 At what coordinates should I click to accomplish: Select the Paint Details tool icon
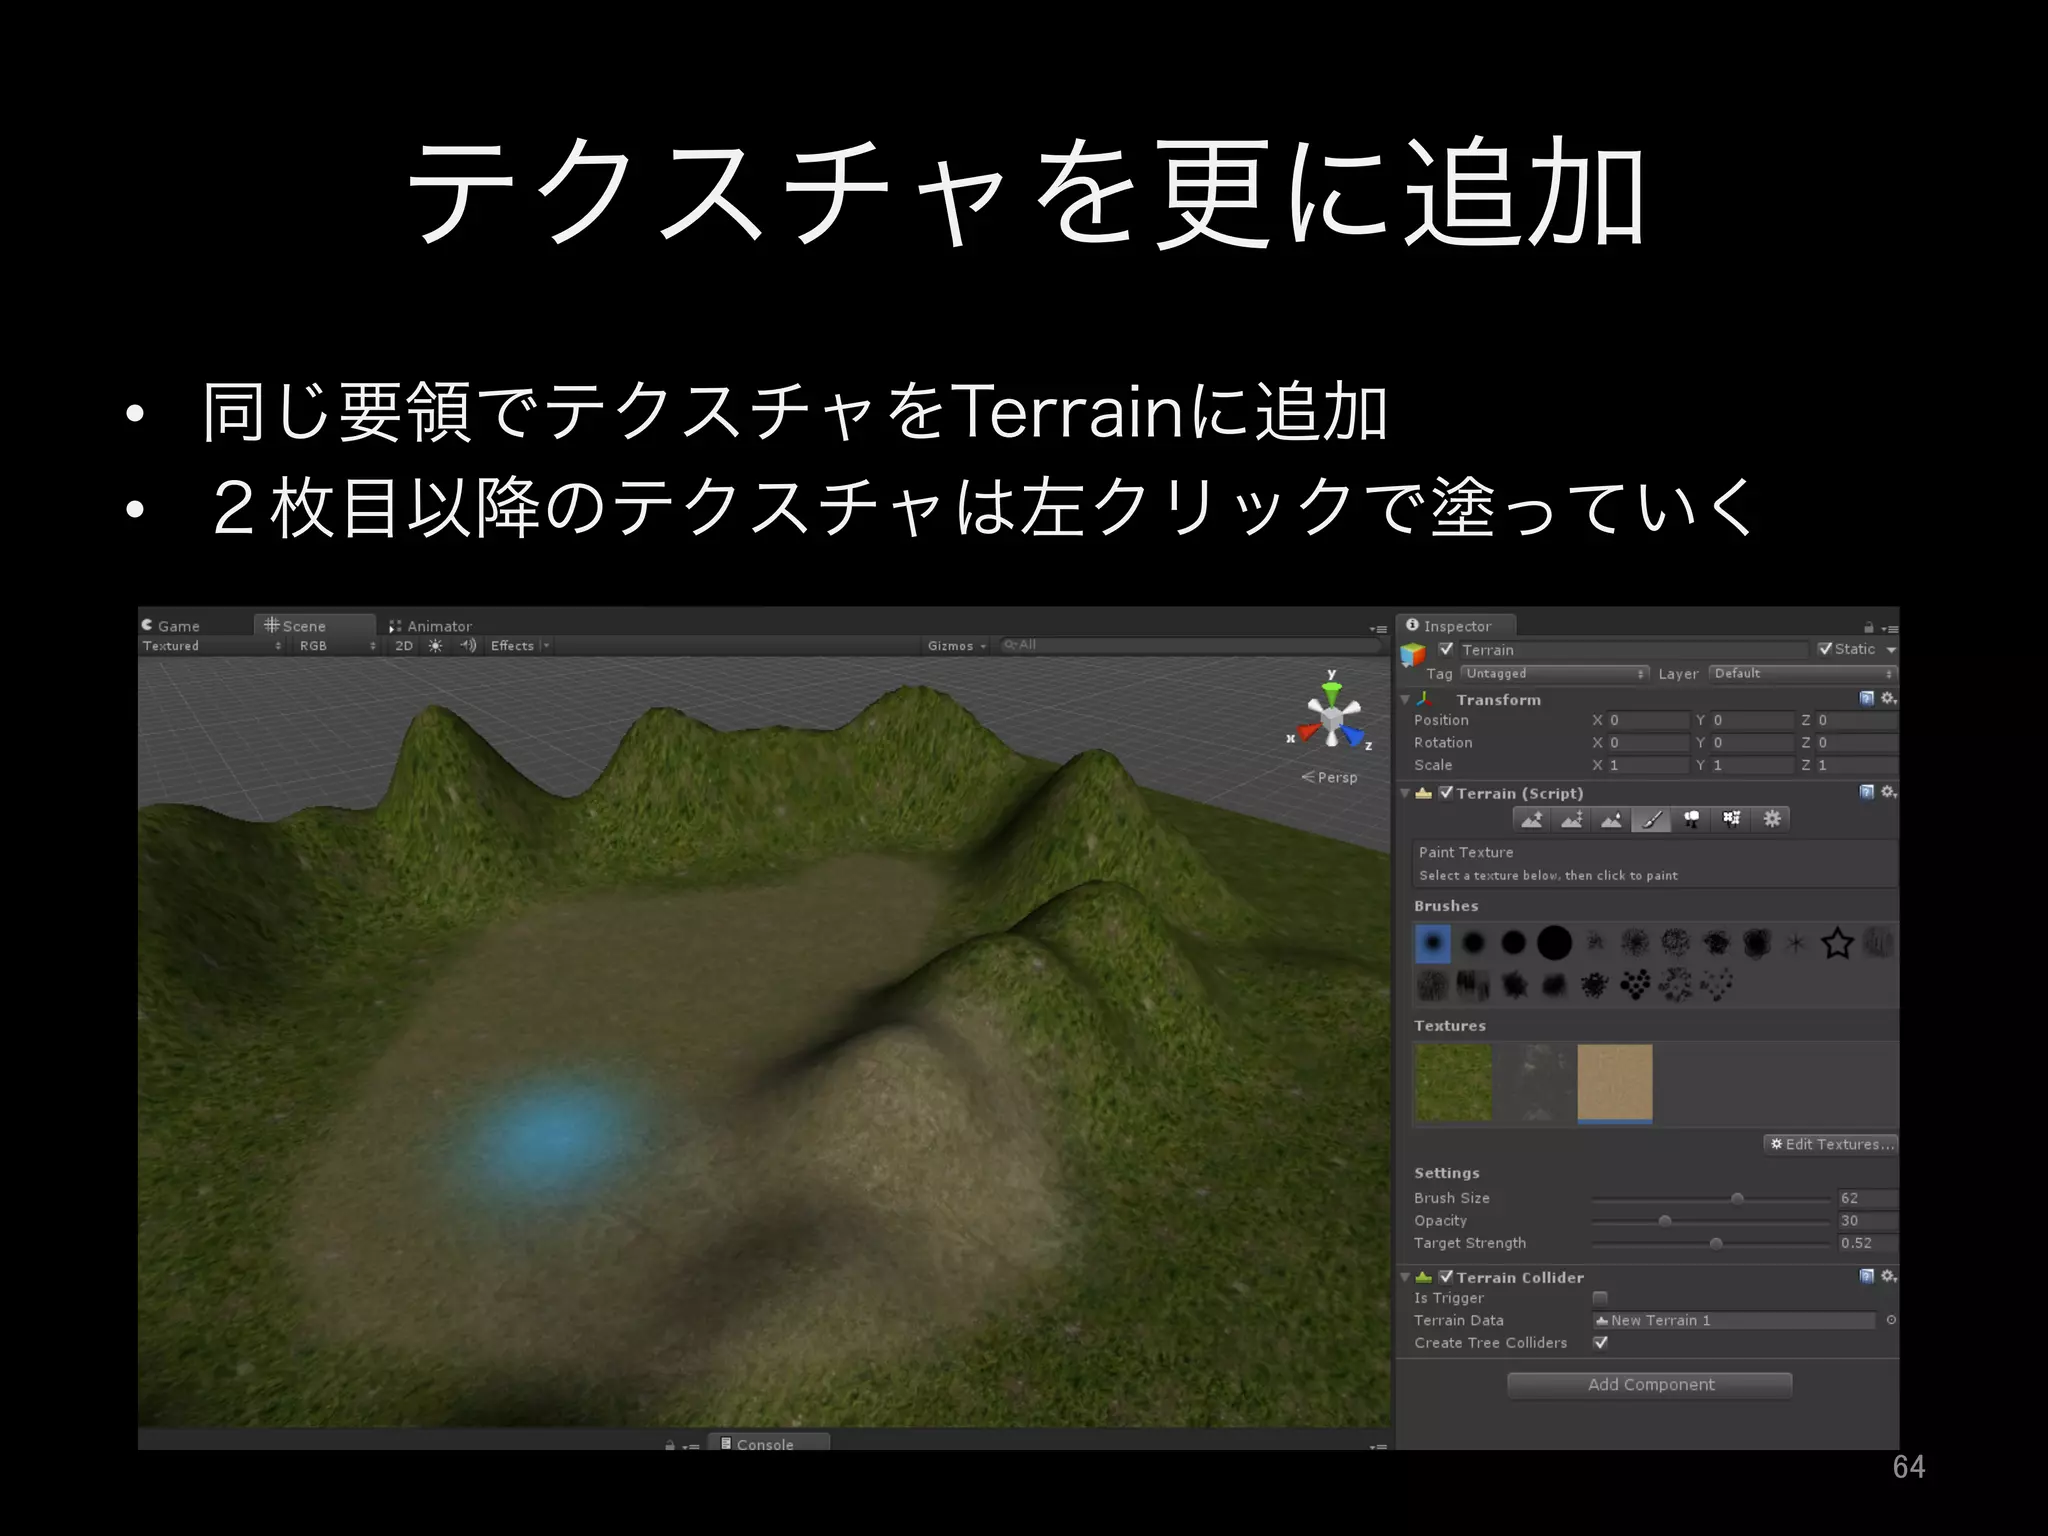[x=1731, y=820]
